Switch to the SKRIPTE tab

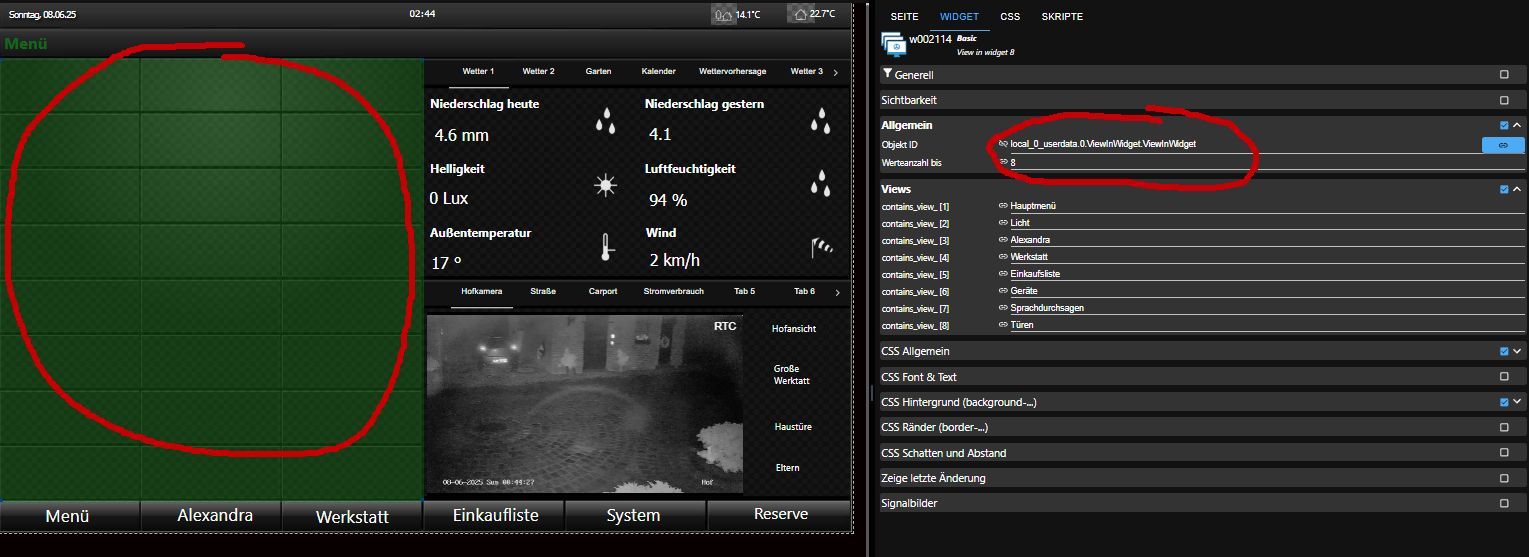(x=1061, y=17)
